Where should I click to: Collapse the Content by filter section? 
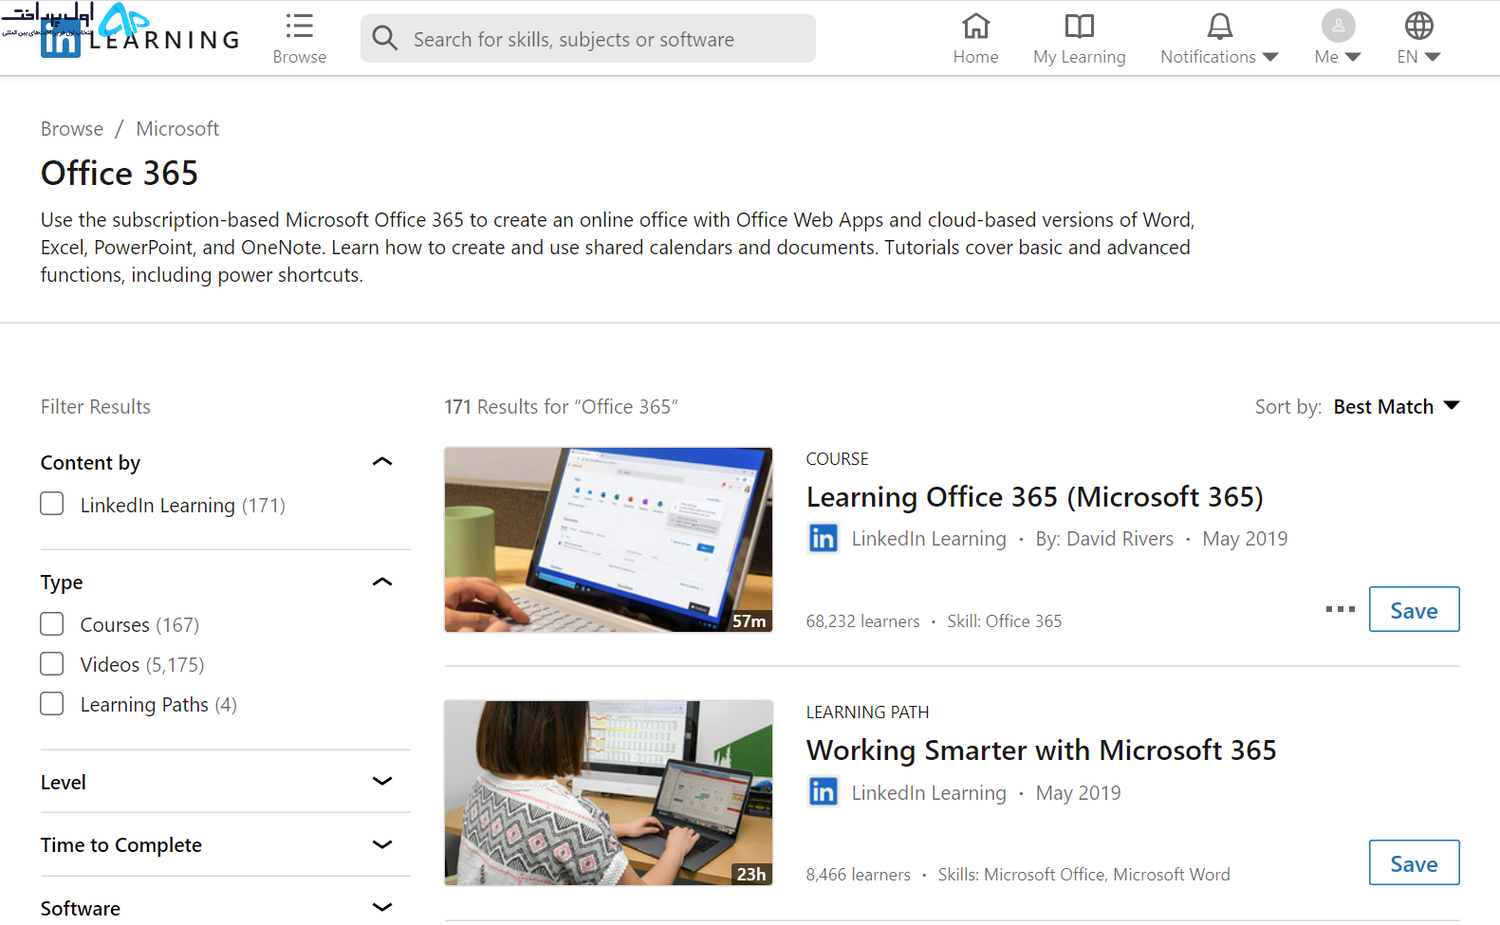click(382, 462)
